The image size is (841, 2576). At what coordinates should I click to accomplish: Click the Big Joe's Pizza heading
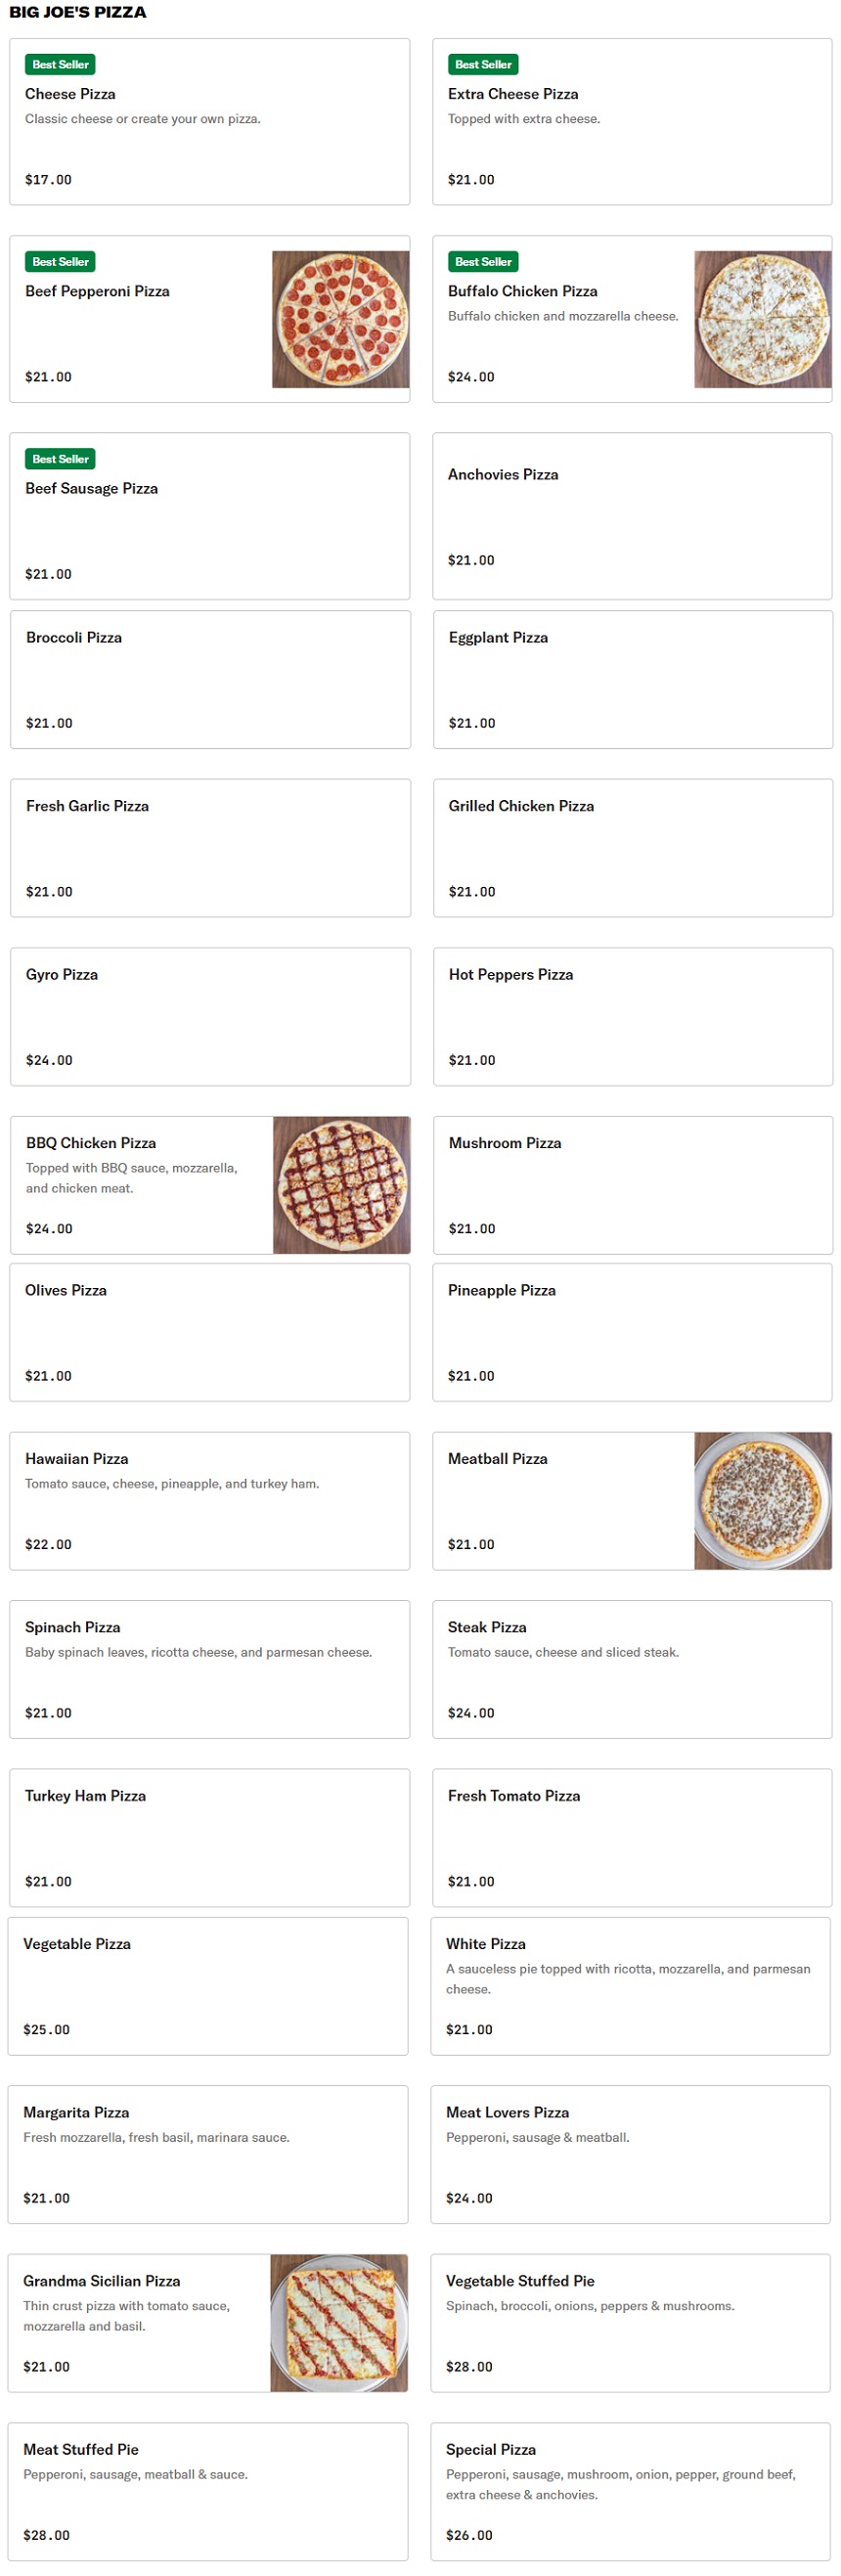[x=78, y=12]
